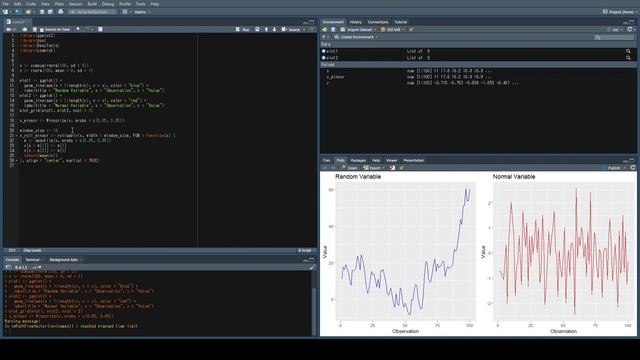Select the x_winsor value row

point(478,77)
